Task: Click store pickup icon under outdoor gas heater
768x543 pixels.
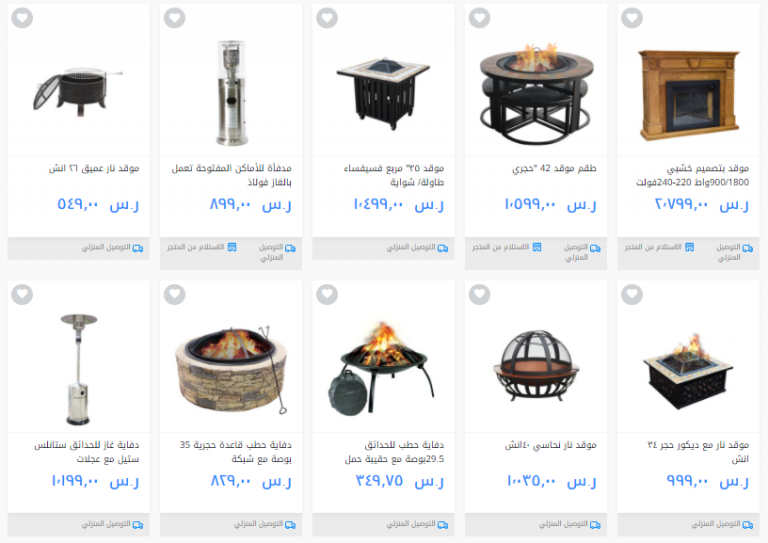Action: pos(232,247)
